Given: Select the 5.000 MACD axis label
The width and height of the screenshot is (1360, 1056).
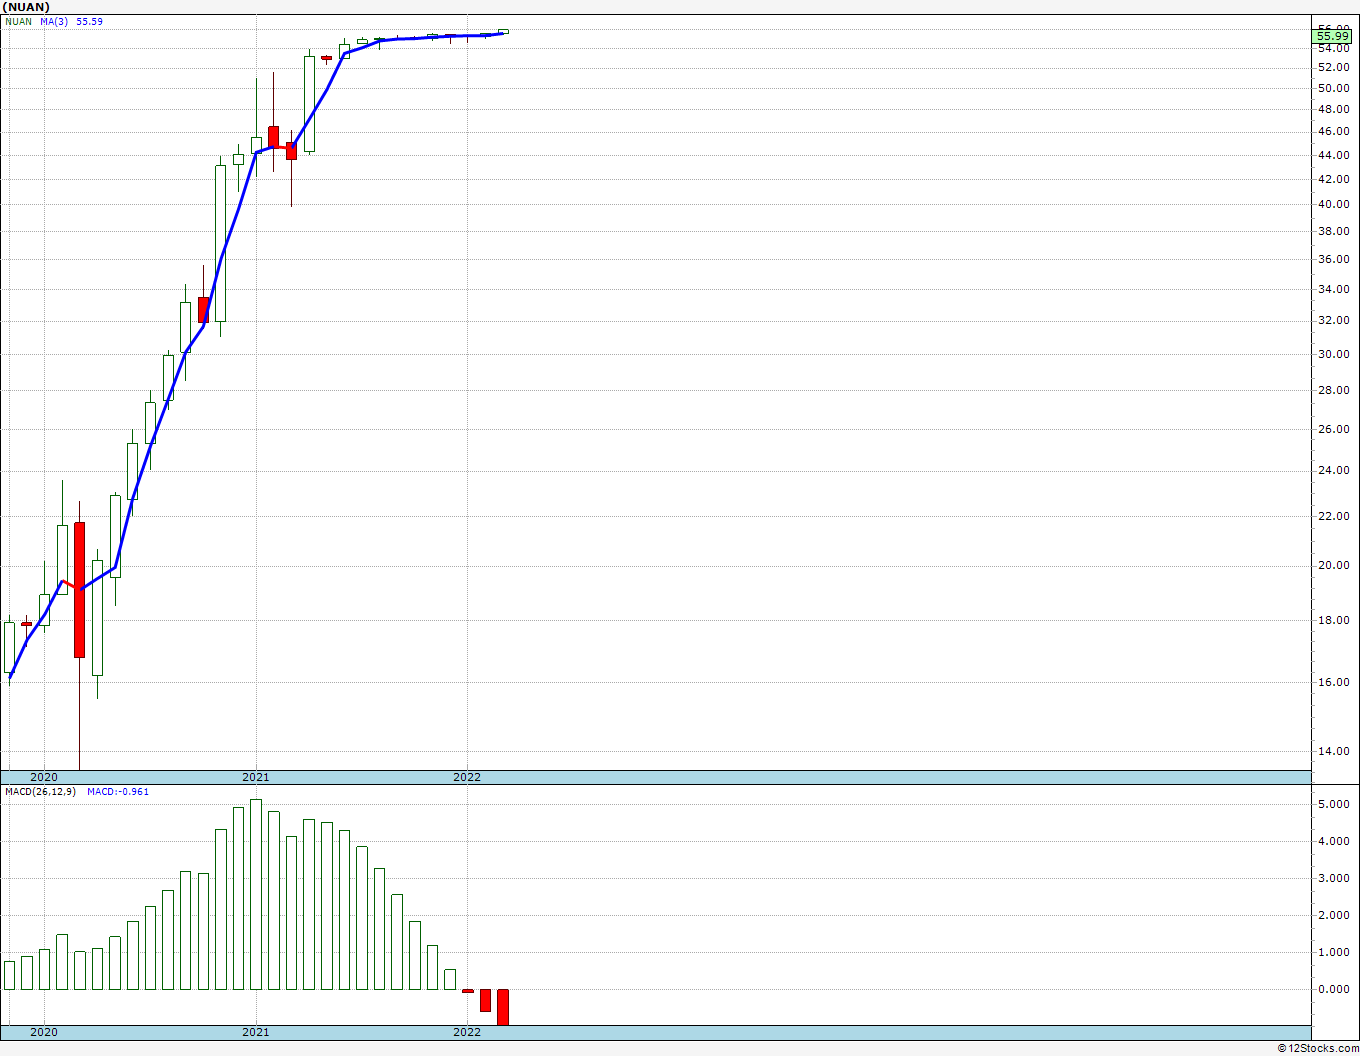Looking at the screenshot, I should [1334, 804].
